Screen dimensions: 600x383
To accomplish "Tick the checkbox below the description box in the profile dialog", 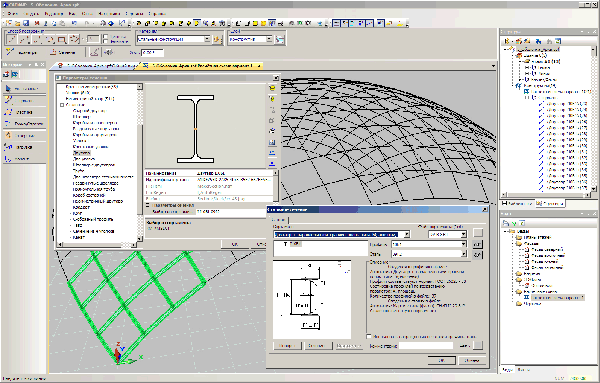I will tap(369, 336).
